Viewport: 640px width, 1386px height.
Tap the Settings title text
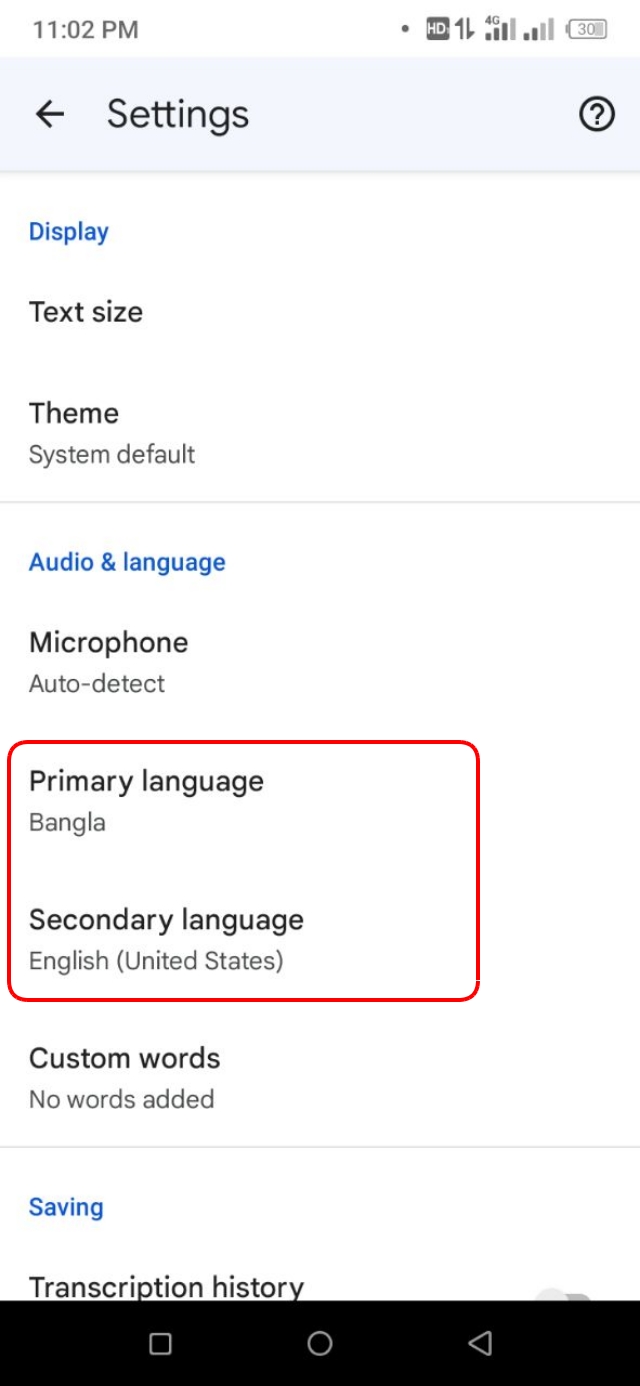click(x=177, y=114)
